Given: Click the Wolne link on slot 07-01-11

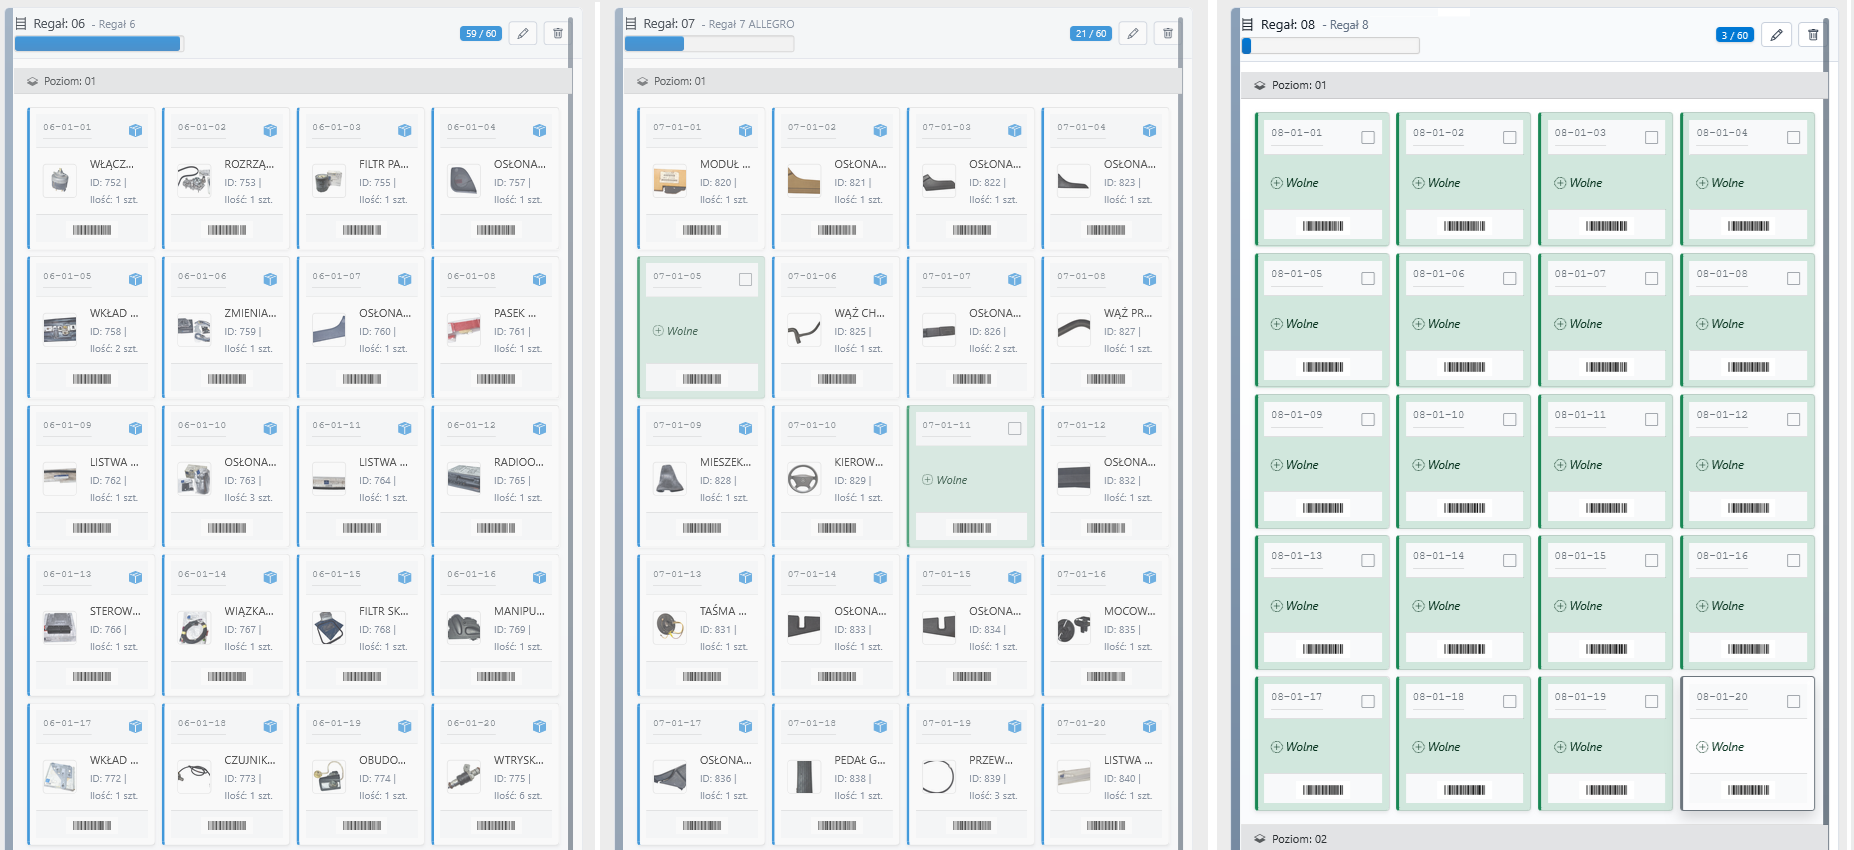Looking at the screenshot, I should pos(951,480).
